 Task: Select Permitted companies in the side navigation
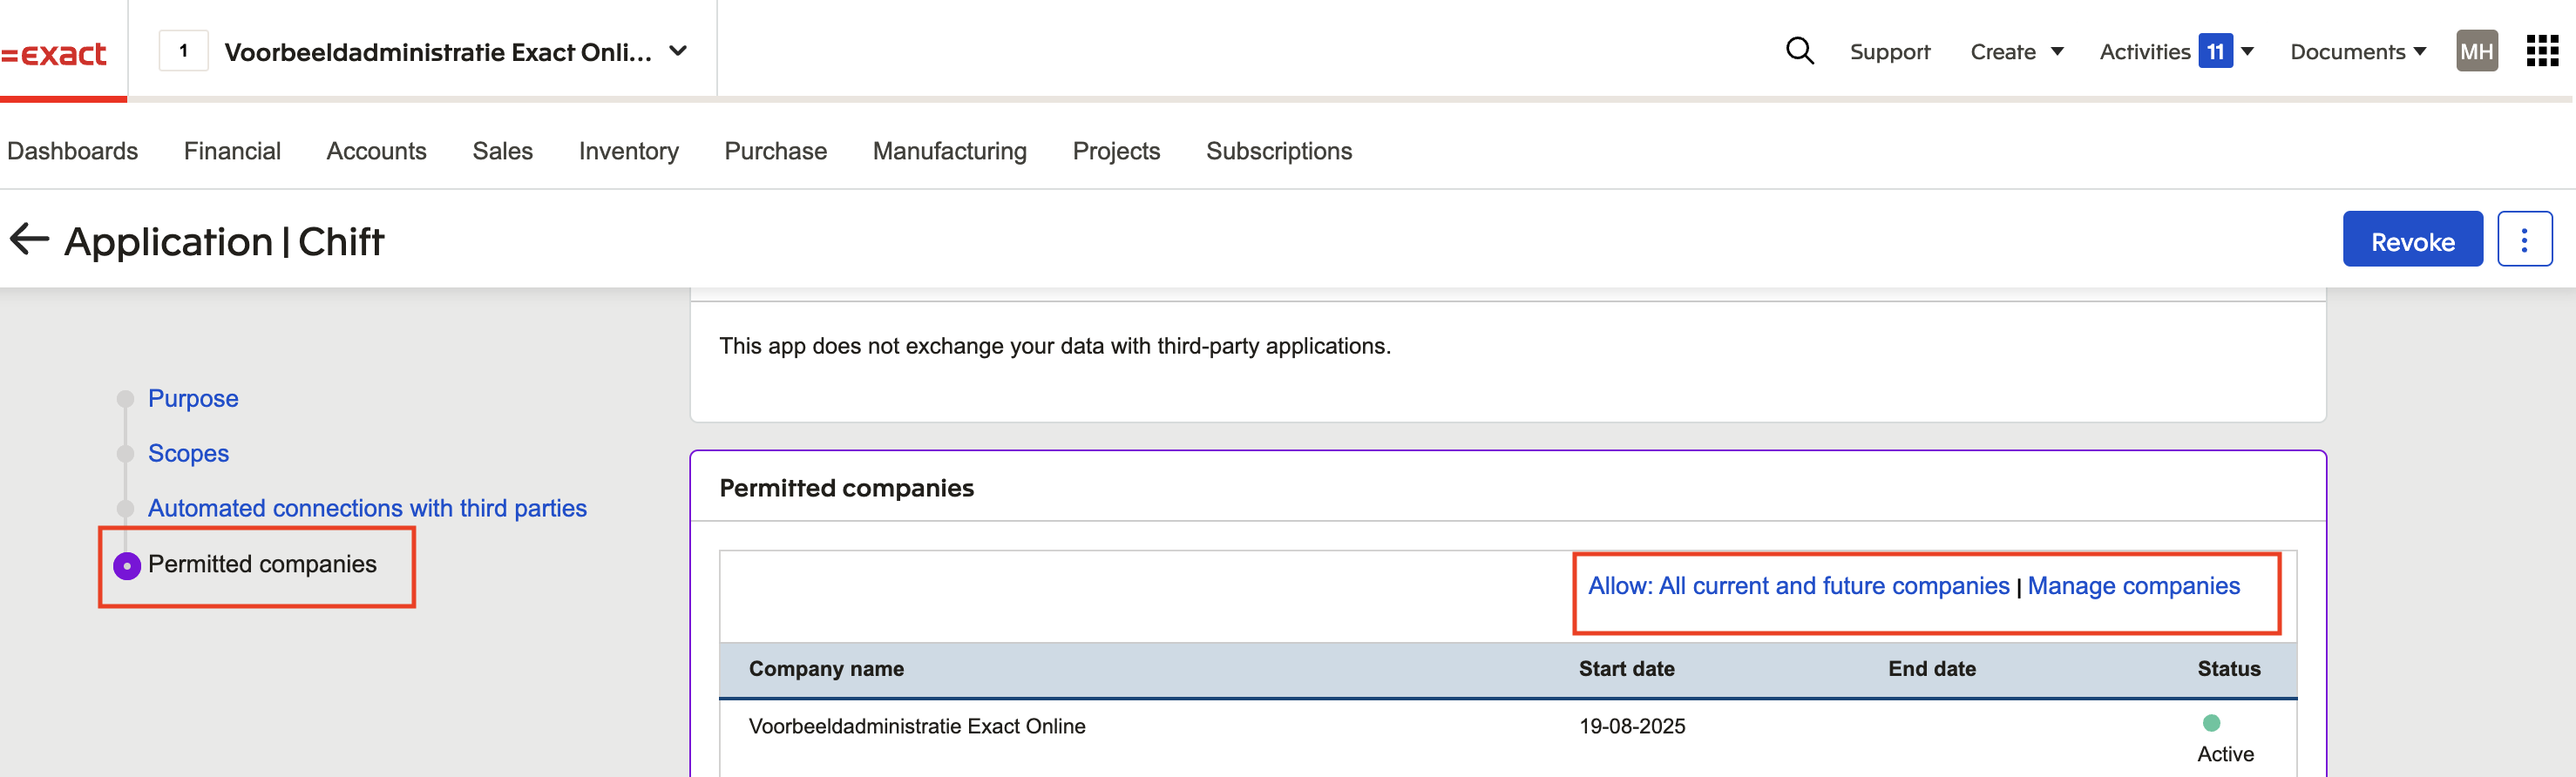coord(262,564)
